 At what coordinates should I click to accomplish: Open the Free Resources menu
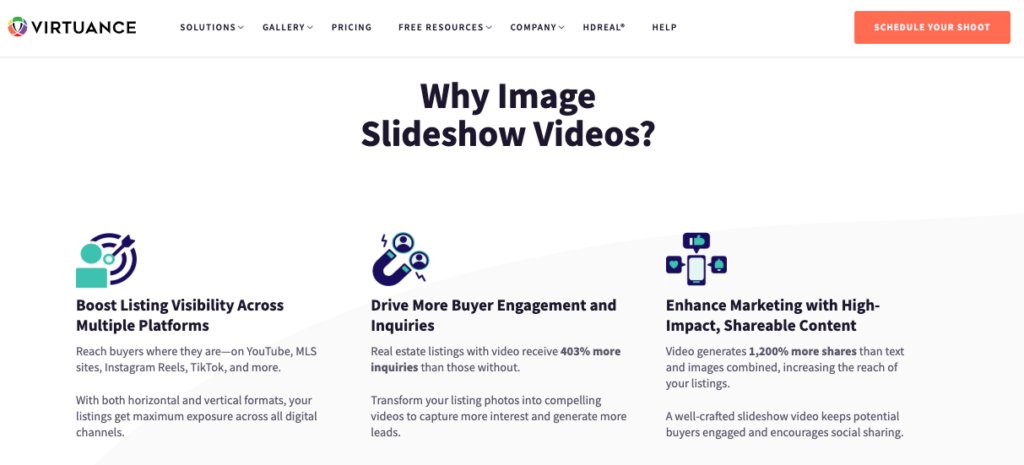(441, 27)
